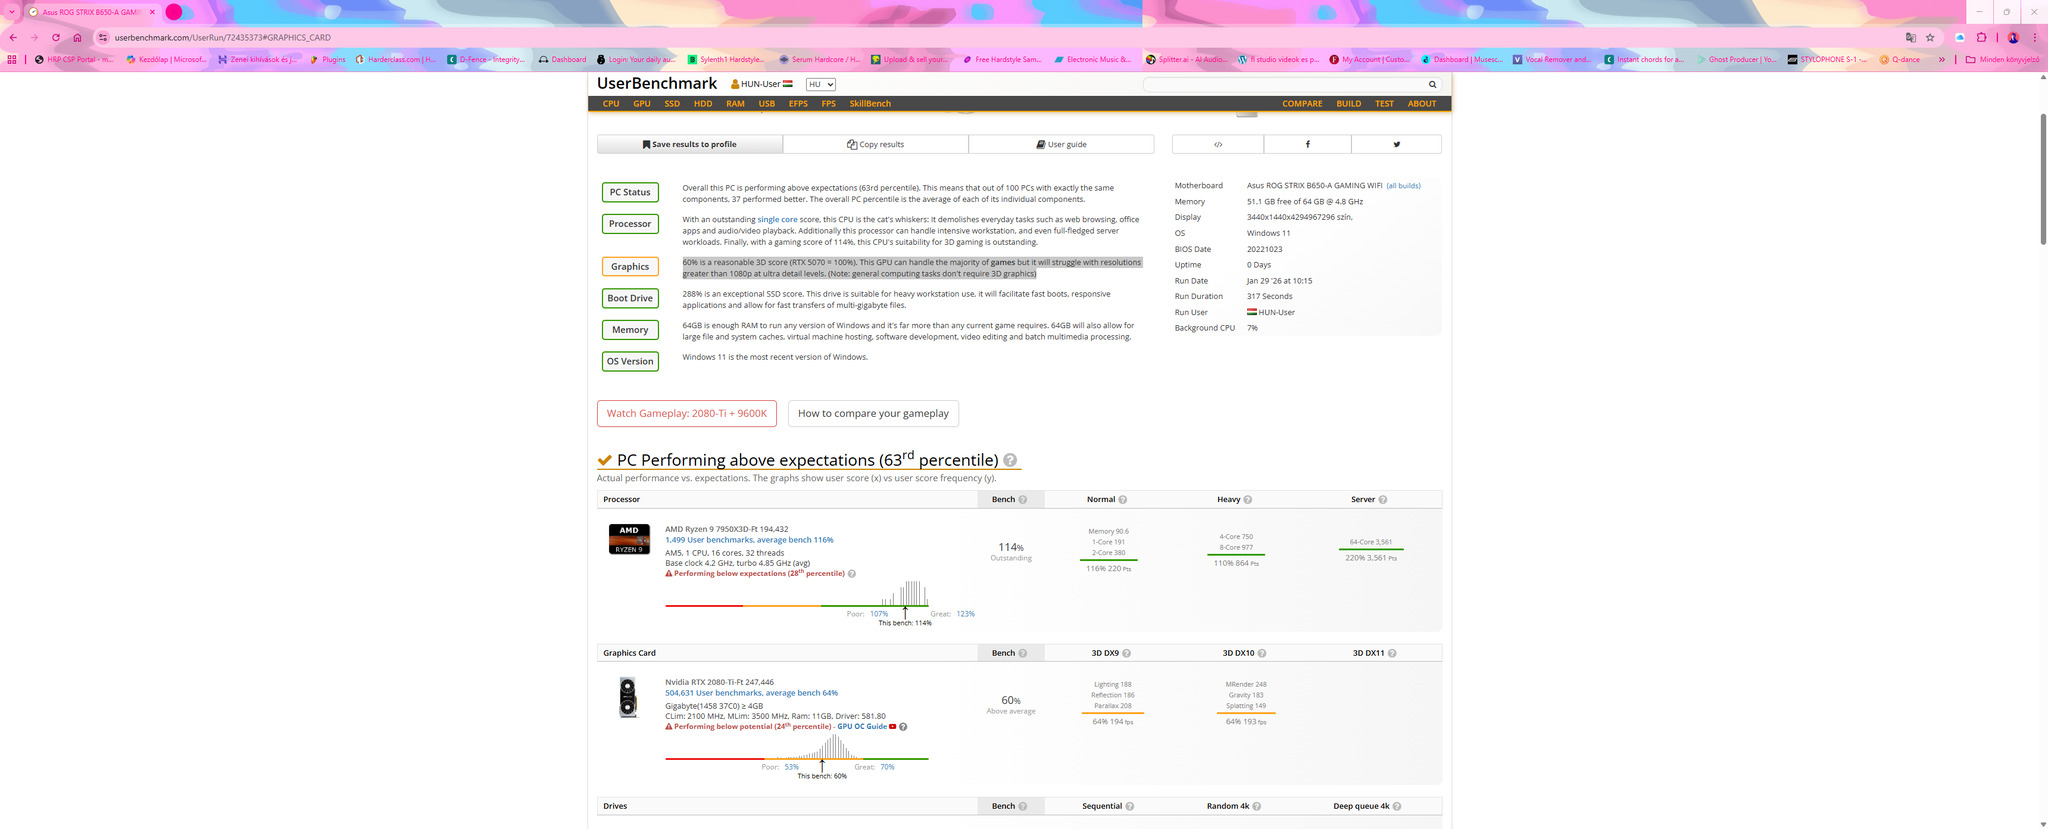Jump to Boot Drive section button
2048x829 pixels.
(x=630, y=298)
